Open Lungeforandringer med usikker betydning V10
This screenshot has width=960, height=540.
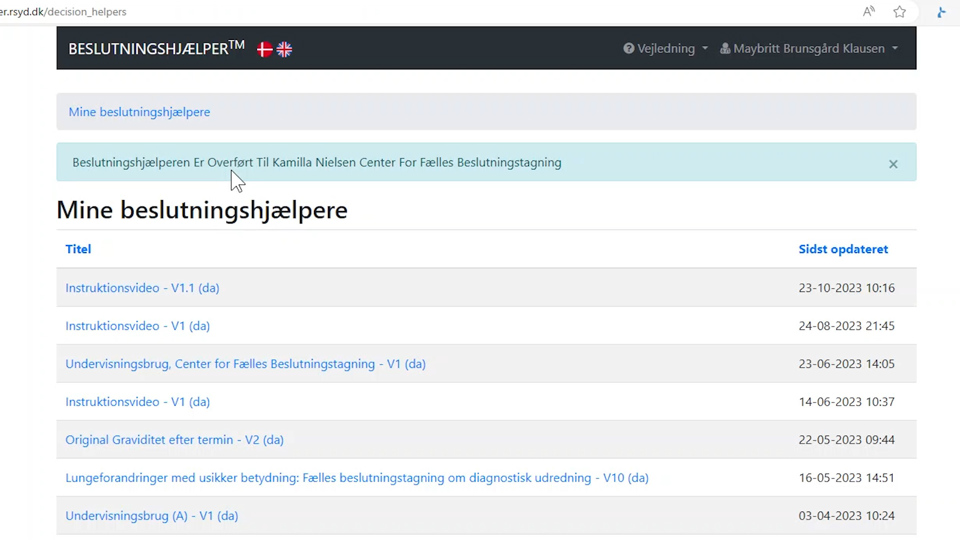coord(357,478)
